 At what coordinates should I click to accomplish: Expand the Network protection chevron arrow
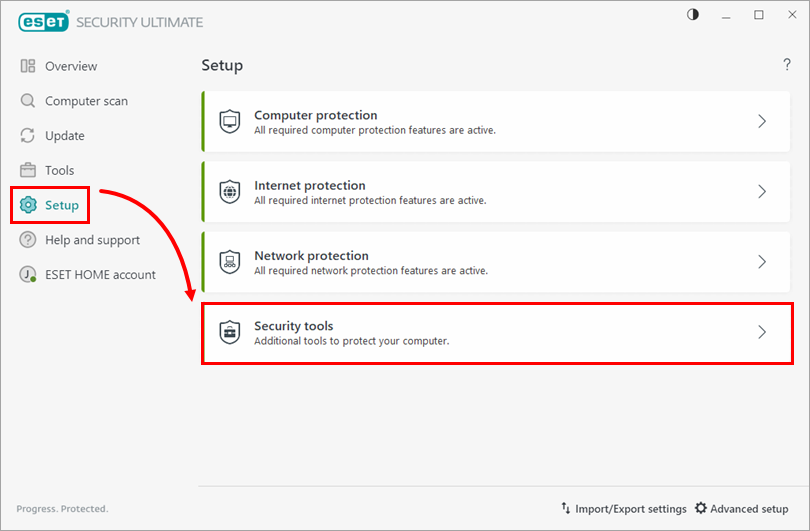(762, 262)
